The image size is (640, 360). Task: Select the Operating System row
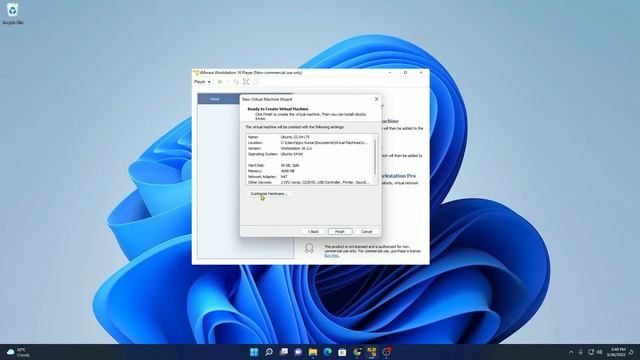pyautogui.click(x=309, y=154)
